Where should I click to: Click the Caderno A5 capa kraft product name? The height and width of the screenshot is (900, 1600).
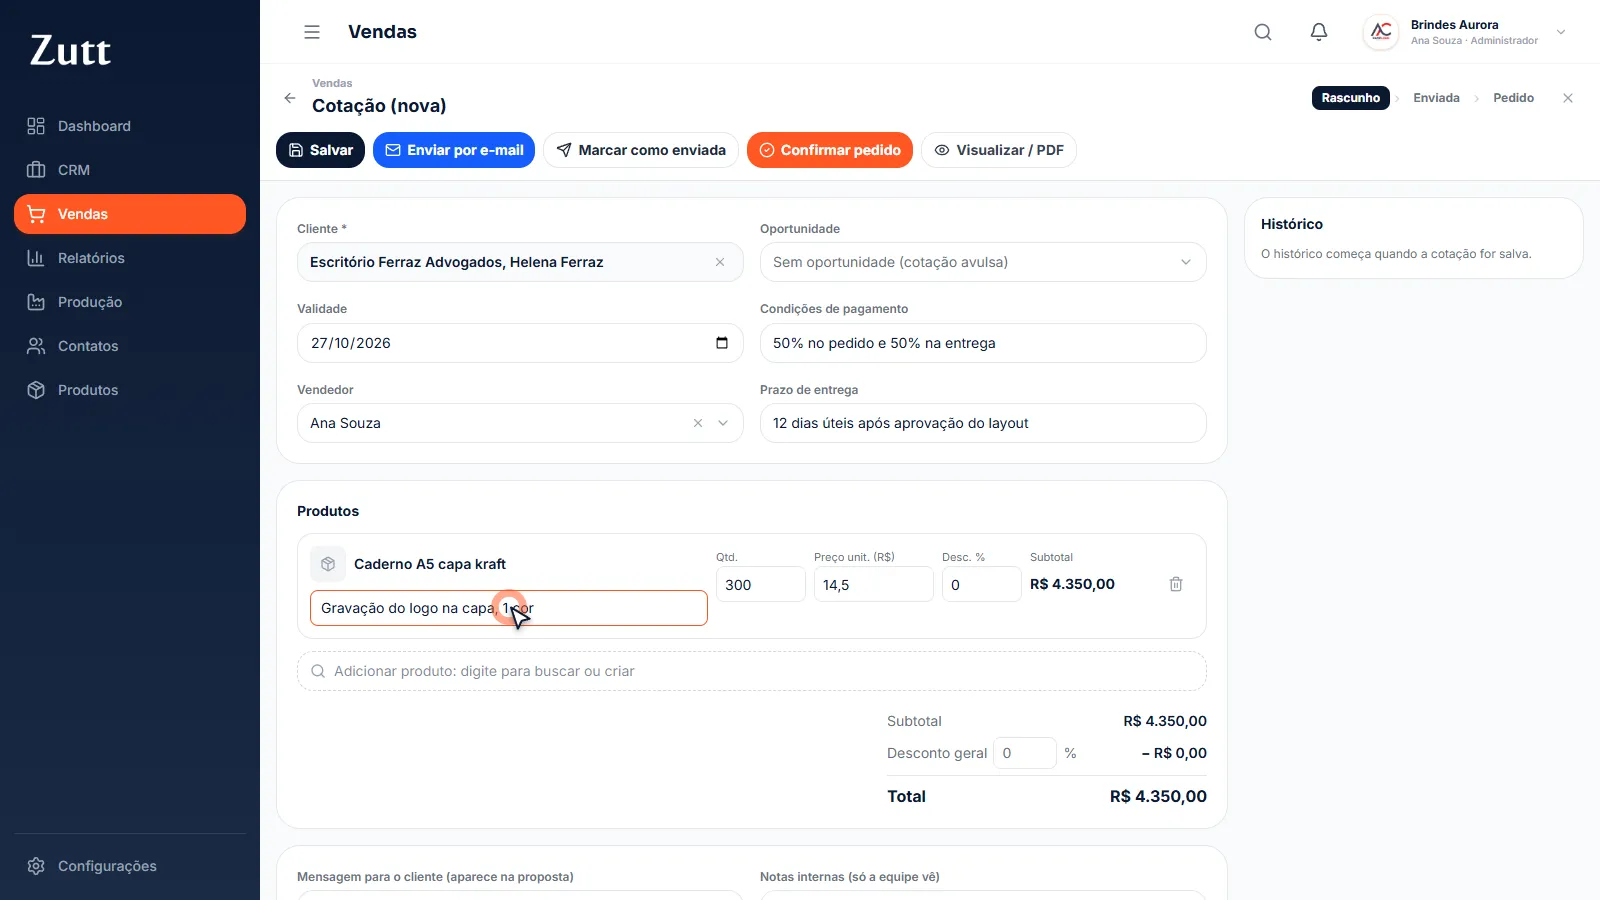pyautogui.click(x=430, y=564)
